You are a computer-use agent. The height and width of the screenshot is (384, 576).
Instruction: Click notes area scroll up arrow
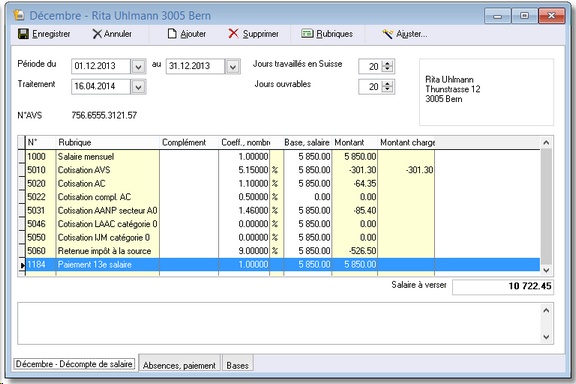click(x=546, y=311)
